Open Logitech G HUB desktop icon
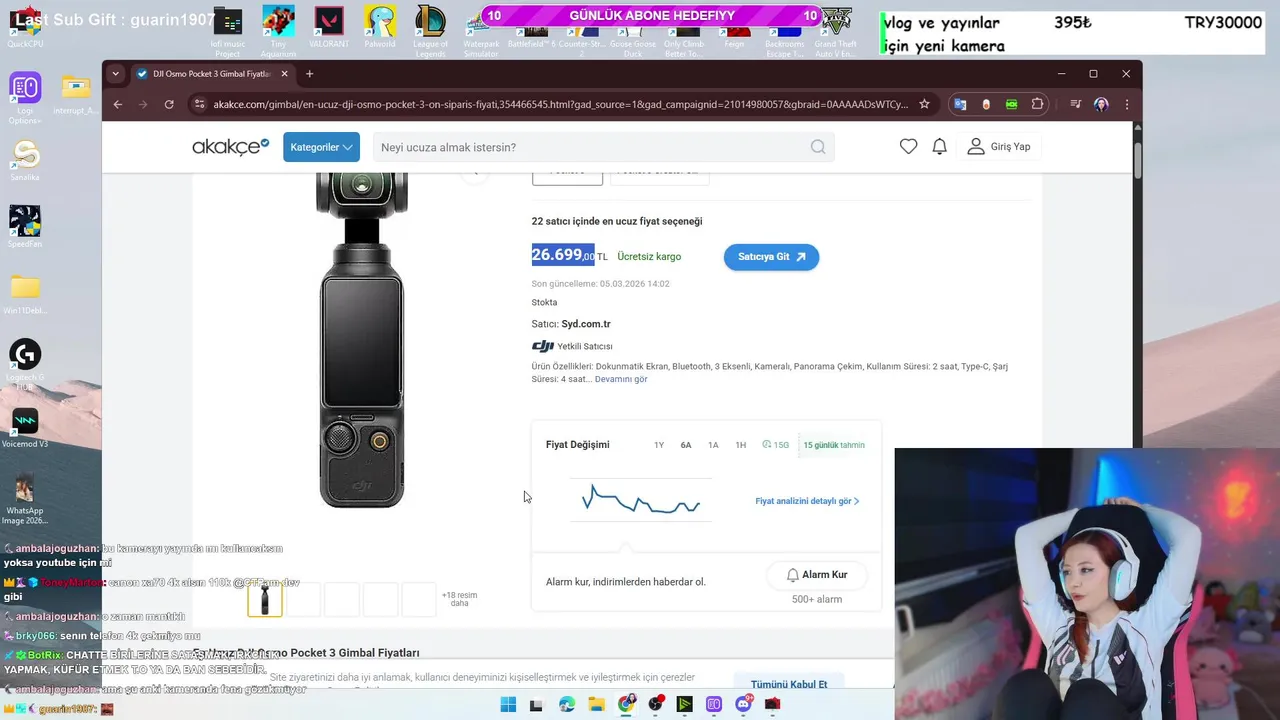1280x720 pixels. coord(25,364)
